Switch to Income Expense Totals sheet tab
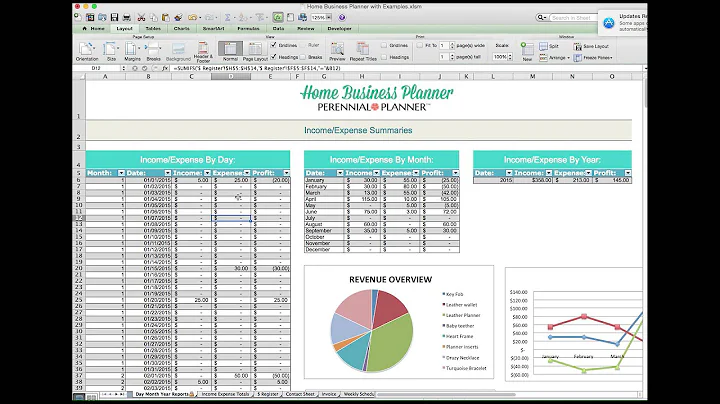 [225, 394]
